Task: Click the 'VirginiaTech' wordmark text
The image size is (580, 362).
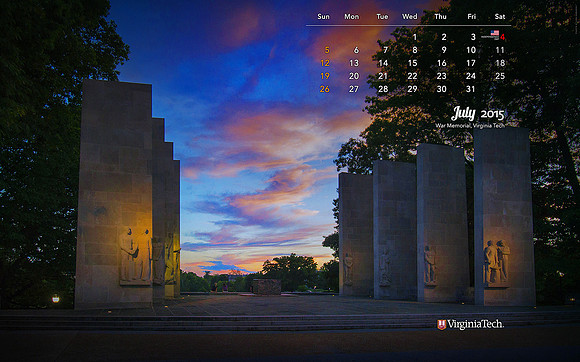Action: tap(475, 324)
